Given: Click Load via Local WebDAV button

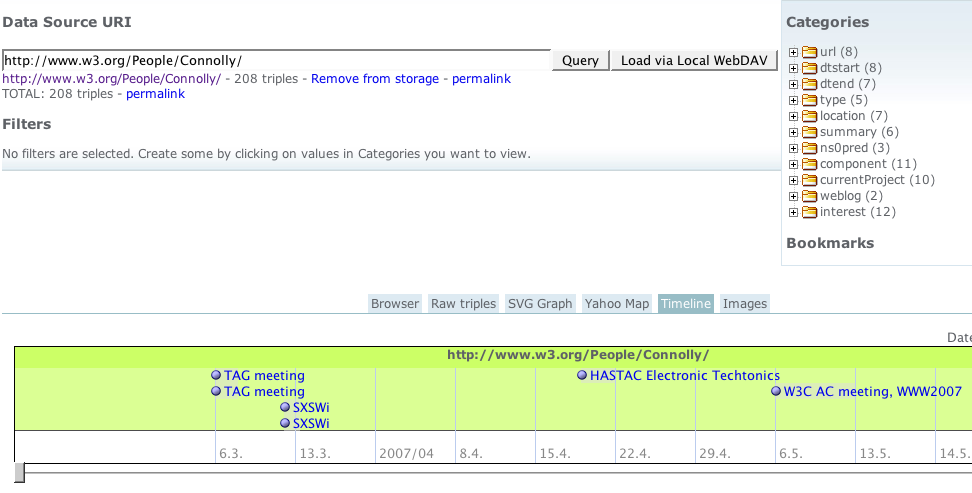Looking at the screenshot, I should [694, 61].
